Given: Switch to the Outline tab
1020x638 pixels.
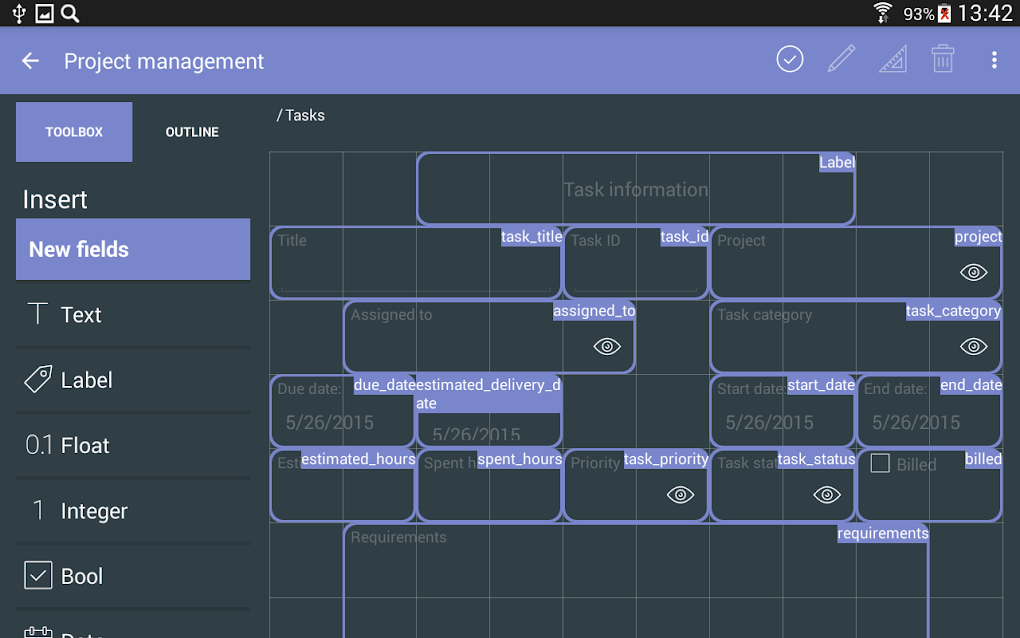Looking at the screenshot, I should pyautogui.click(x=192, y=132).
